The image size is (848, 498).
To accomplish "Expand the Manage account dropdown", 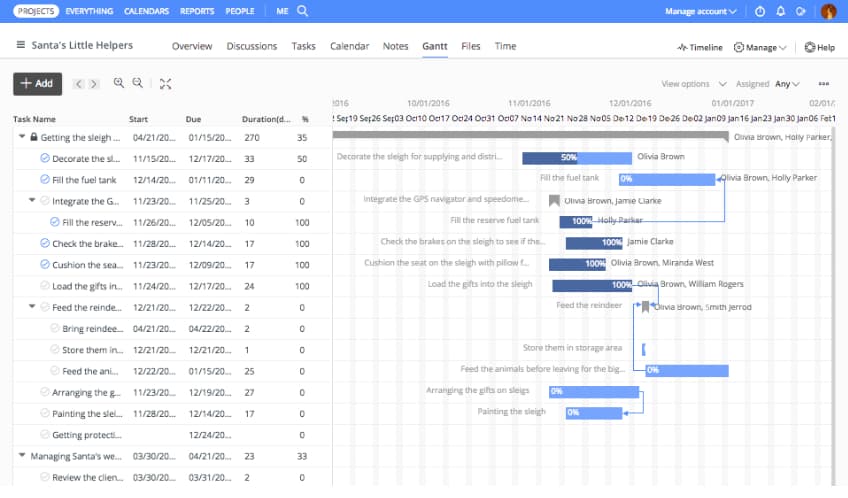I will [701, 11].
